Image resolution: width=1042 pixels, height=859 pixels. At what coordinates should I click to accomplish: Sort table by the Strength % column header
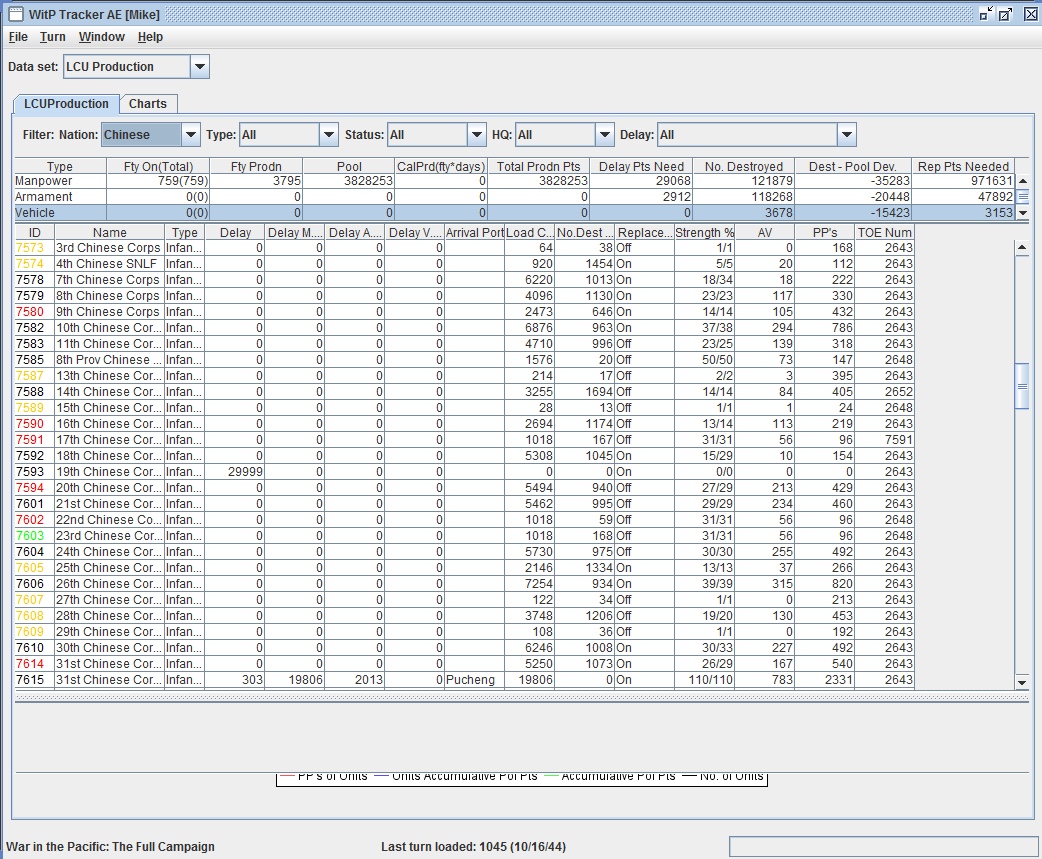(704, 233)
